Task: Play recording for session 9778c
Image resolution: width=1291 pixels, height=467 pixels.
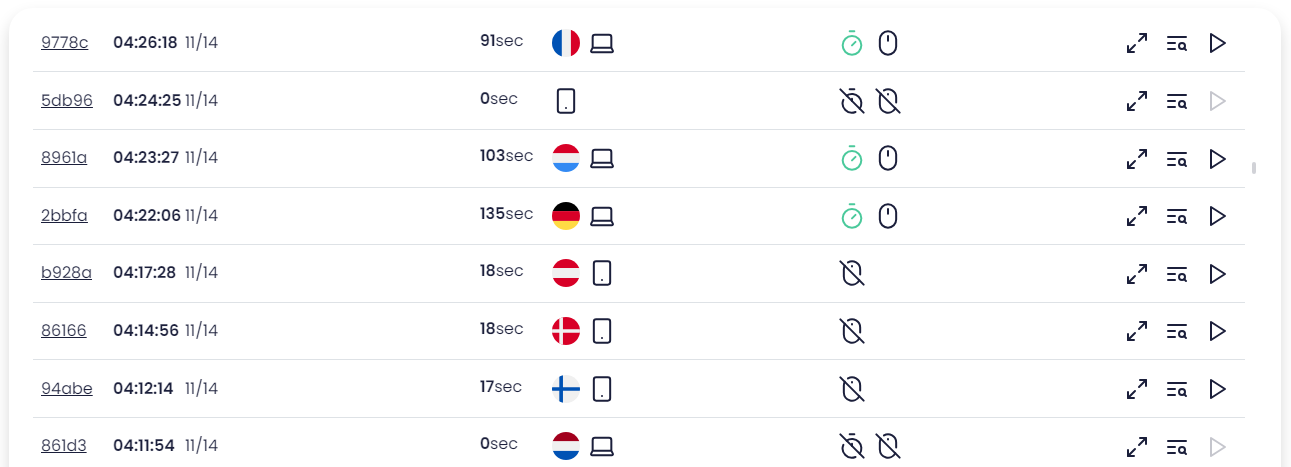Action: pyautogui.click(x=1217, y=43)
